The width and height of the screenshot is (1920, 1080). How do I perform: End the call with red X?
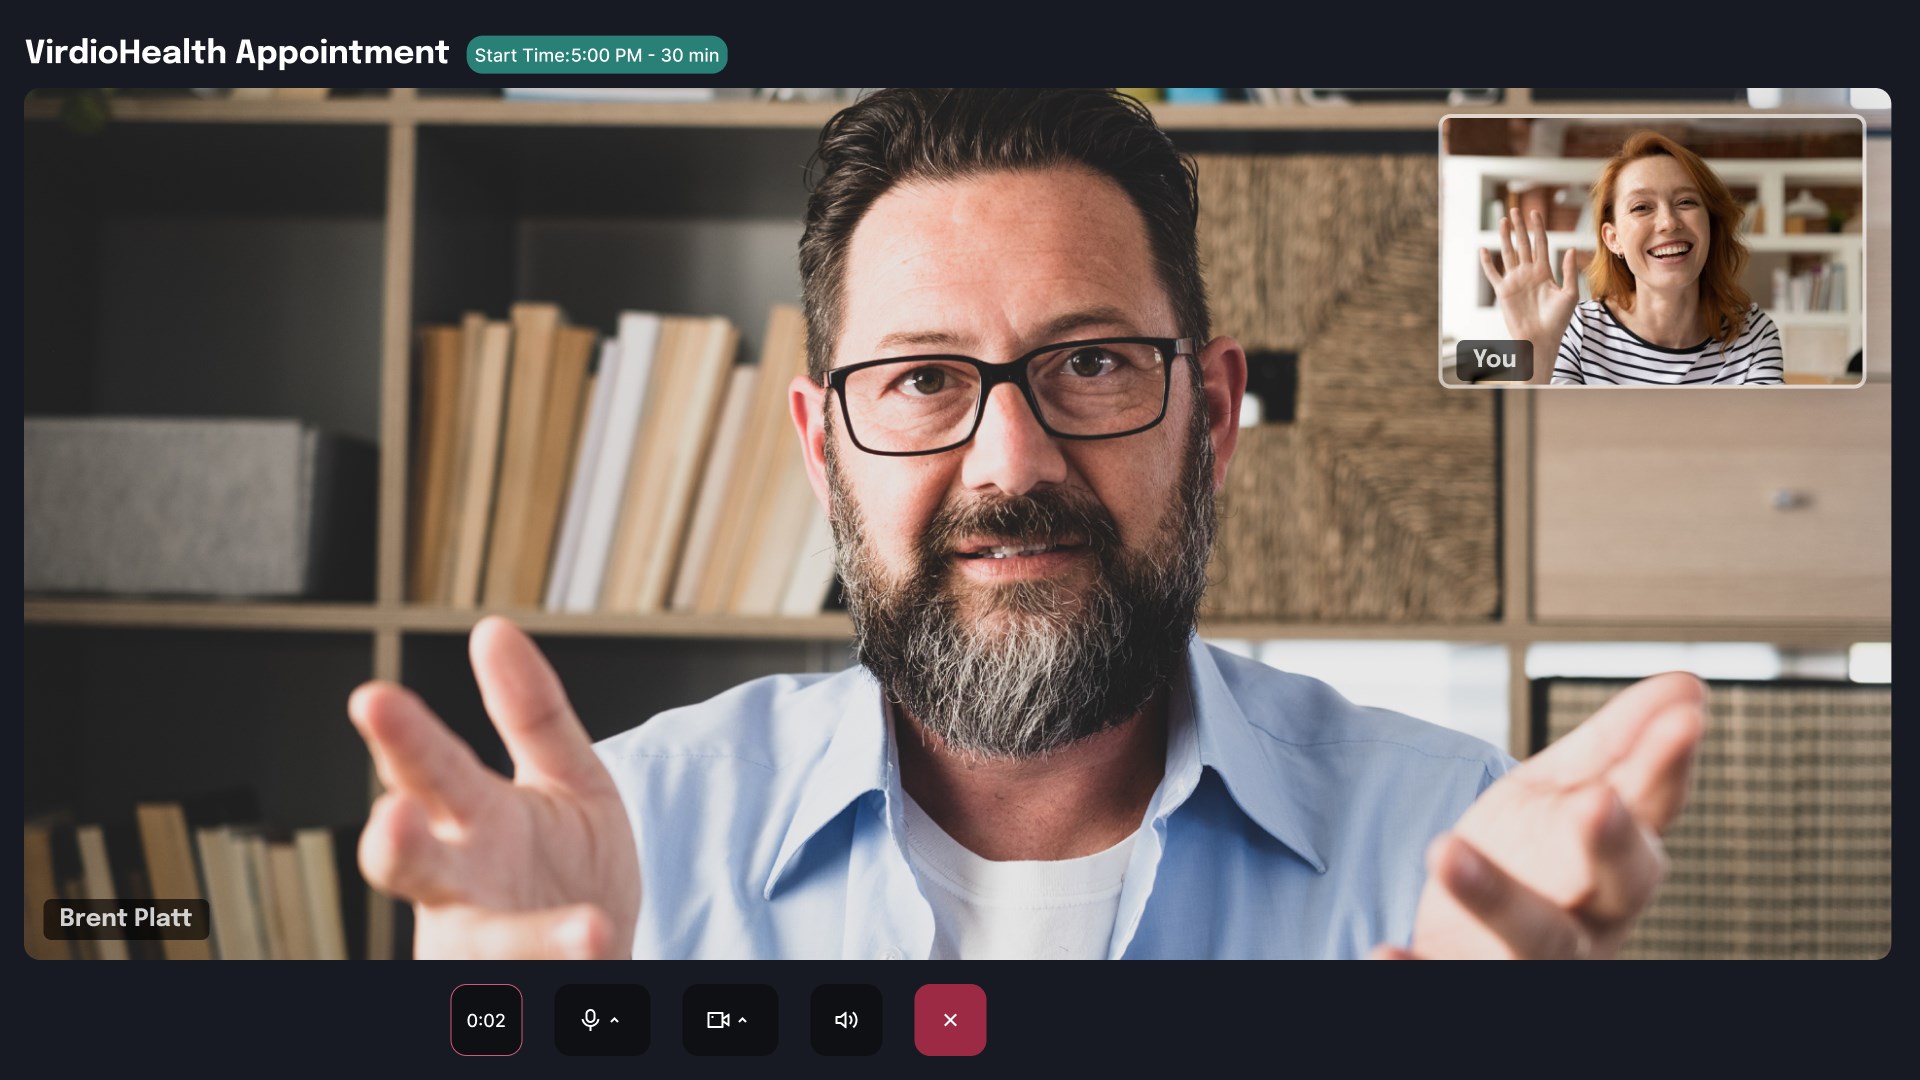tap(950, 1020)
